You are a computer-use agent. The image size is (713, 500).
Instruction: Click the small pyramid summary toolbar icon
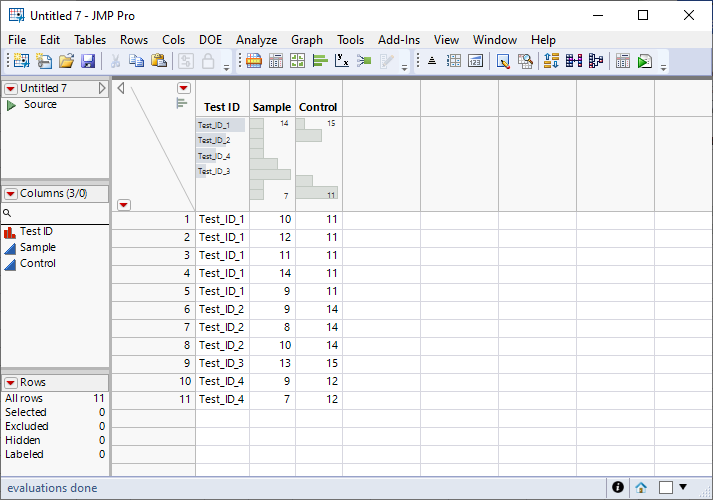[432, 60]
